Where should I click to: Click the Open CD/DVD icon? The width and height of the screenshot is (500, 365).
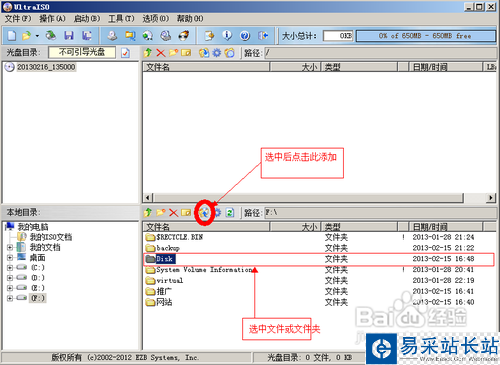(51, 36)
